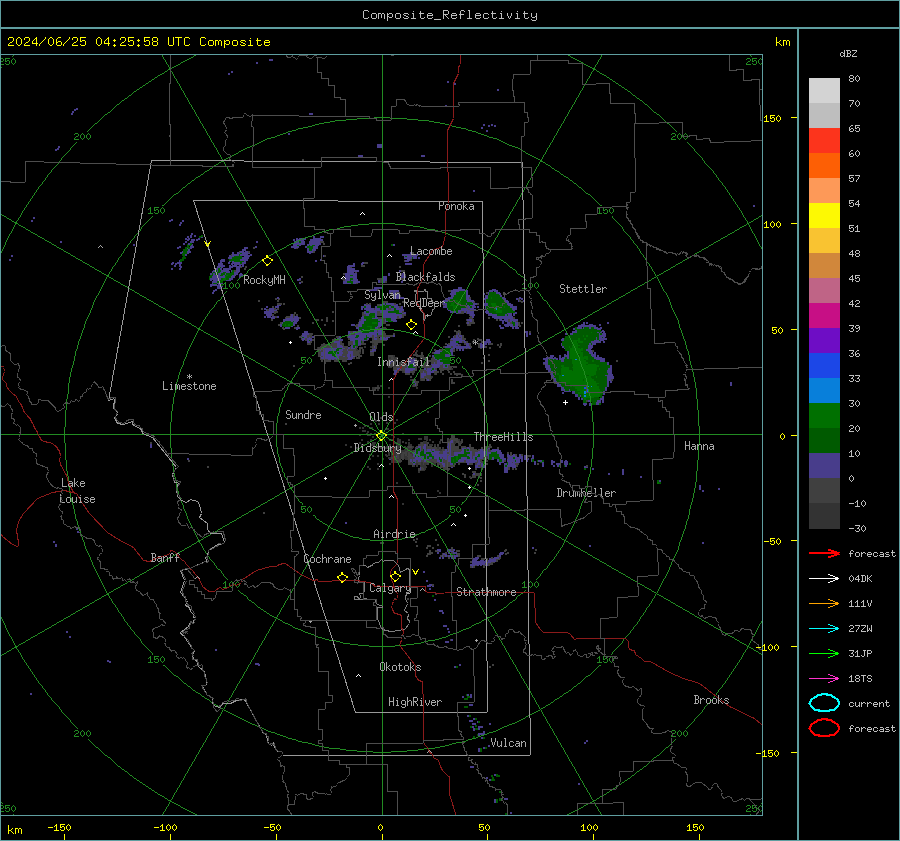Click the Ponoka label

(x=456, y=206)
